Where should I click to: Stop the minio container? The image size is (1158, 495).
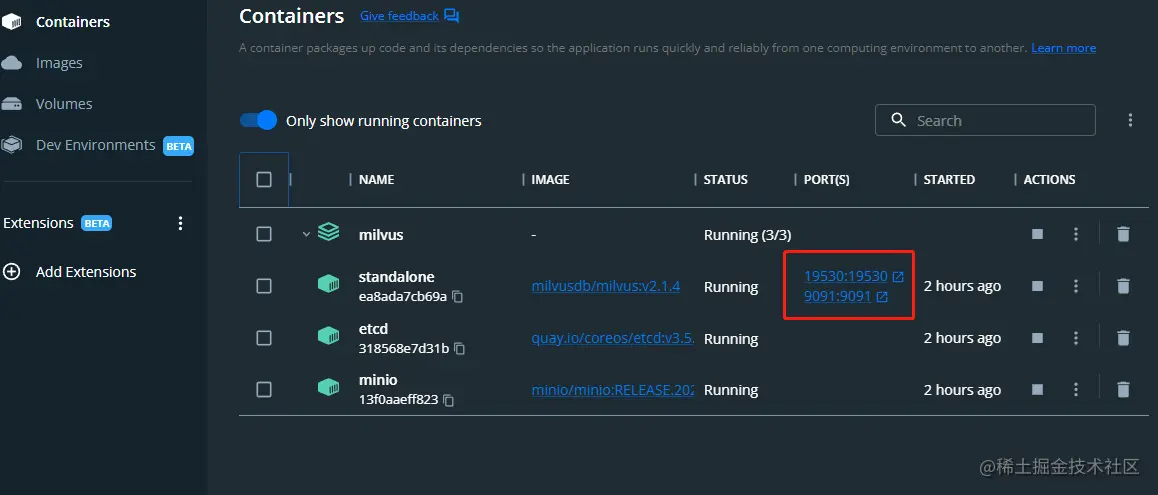click(1038, 389)
